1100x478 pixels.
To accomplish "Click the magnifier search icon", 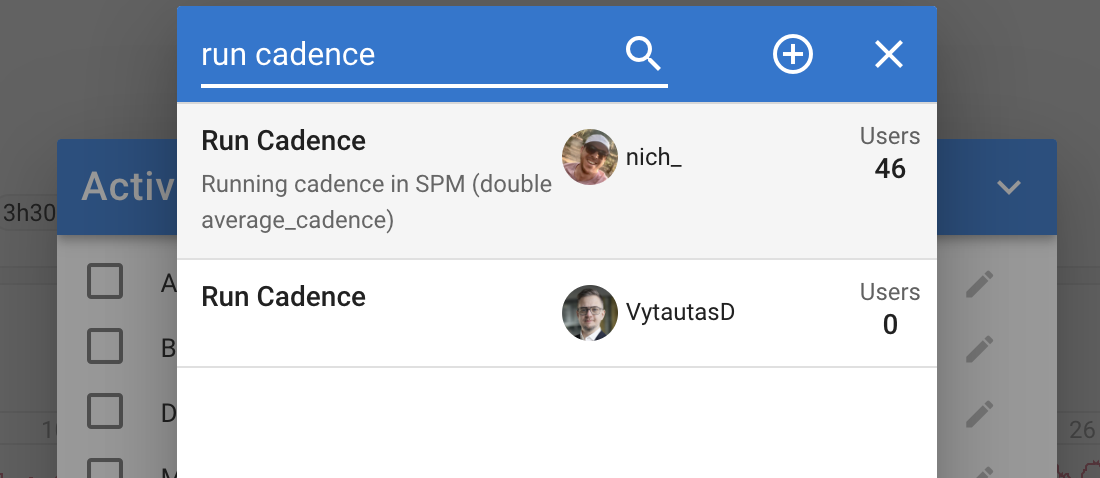I will (643, 54).
